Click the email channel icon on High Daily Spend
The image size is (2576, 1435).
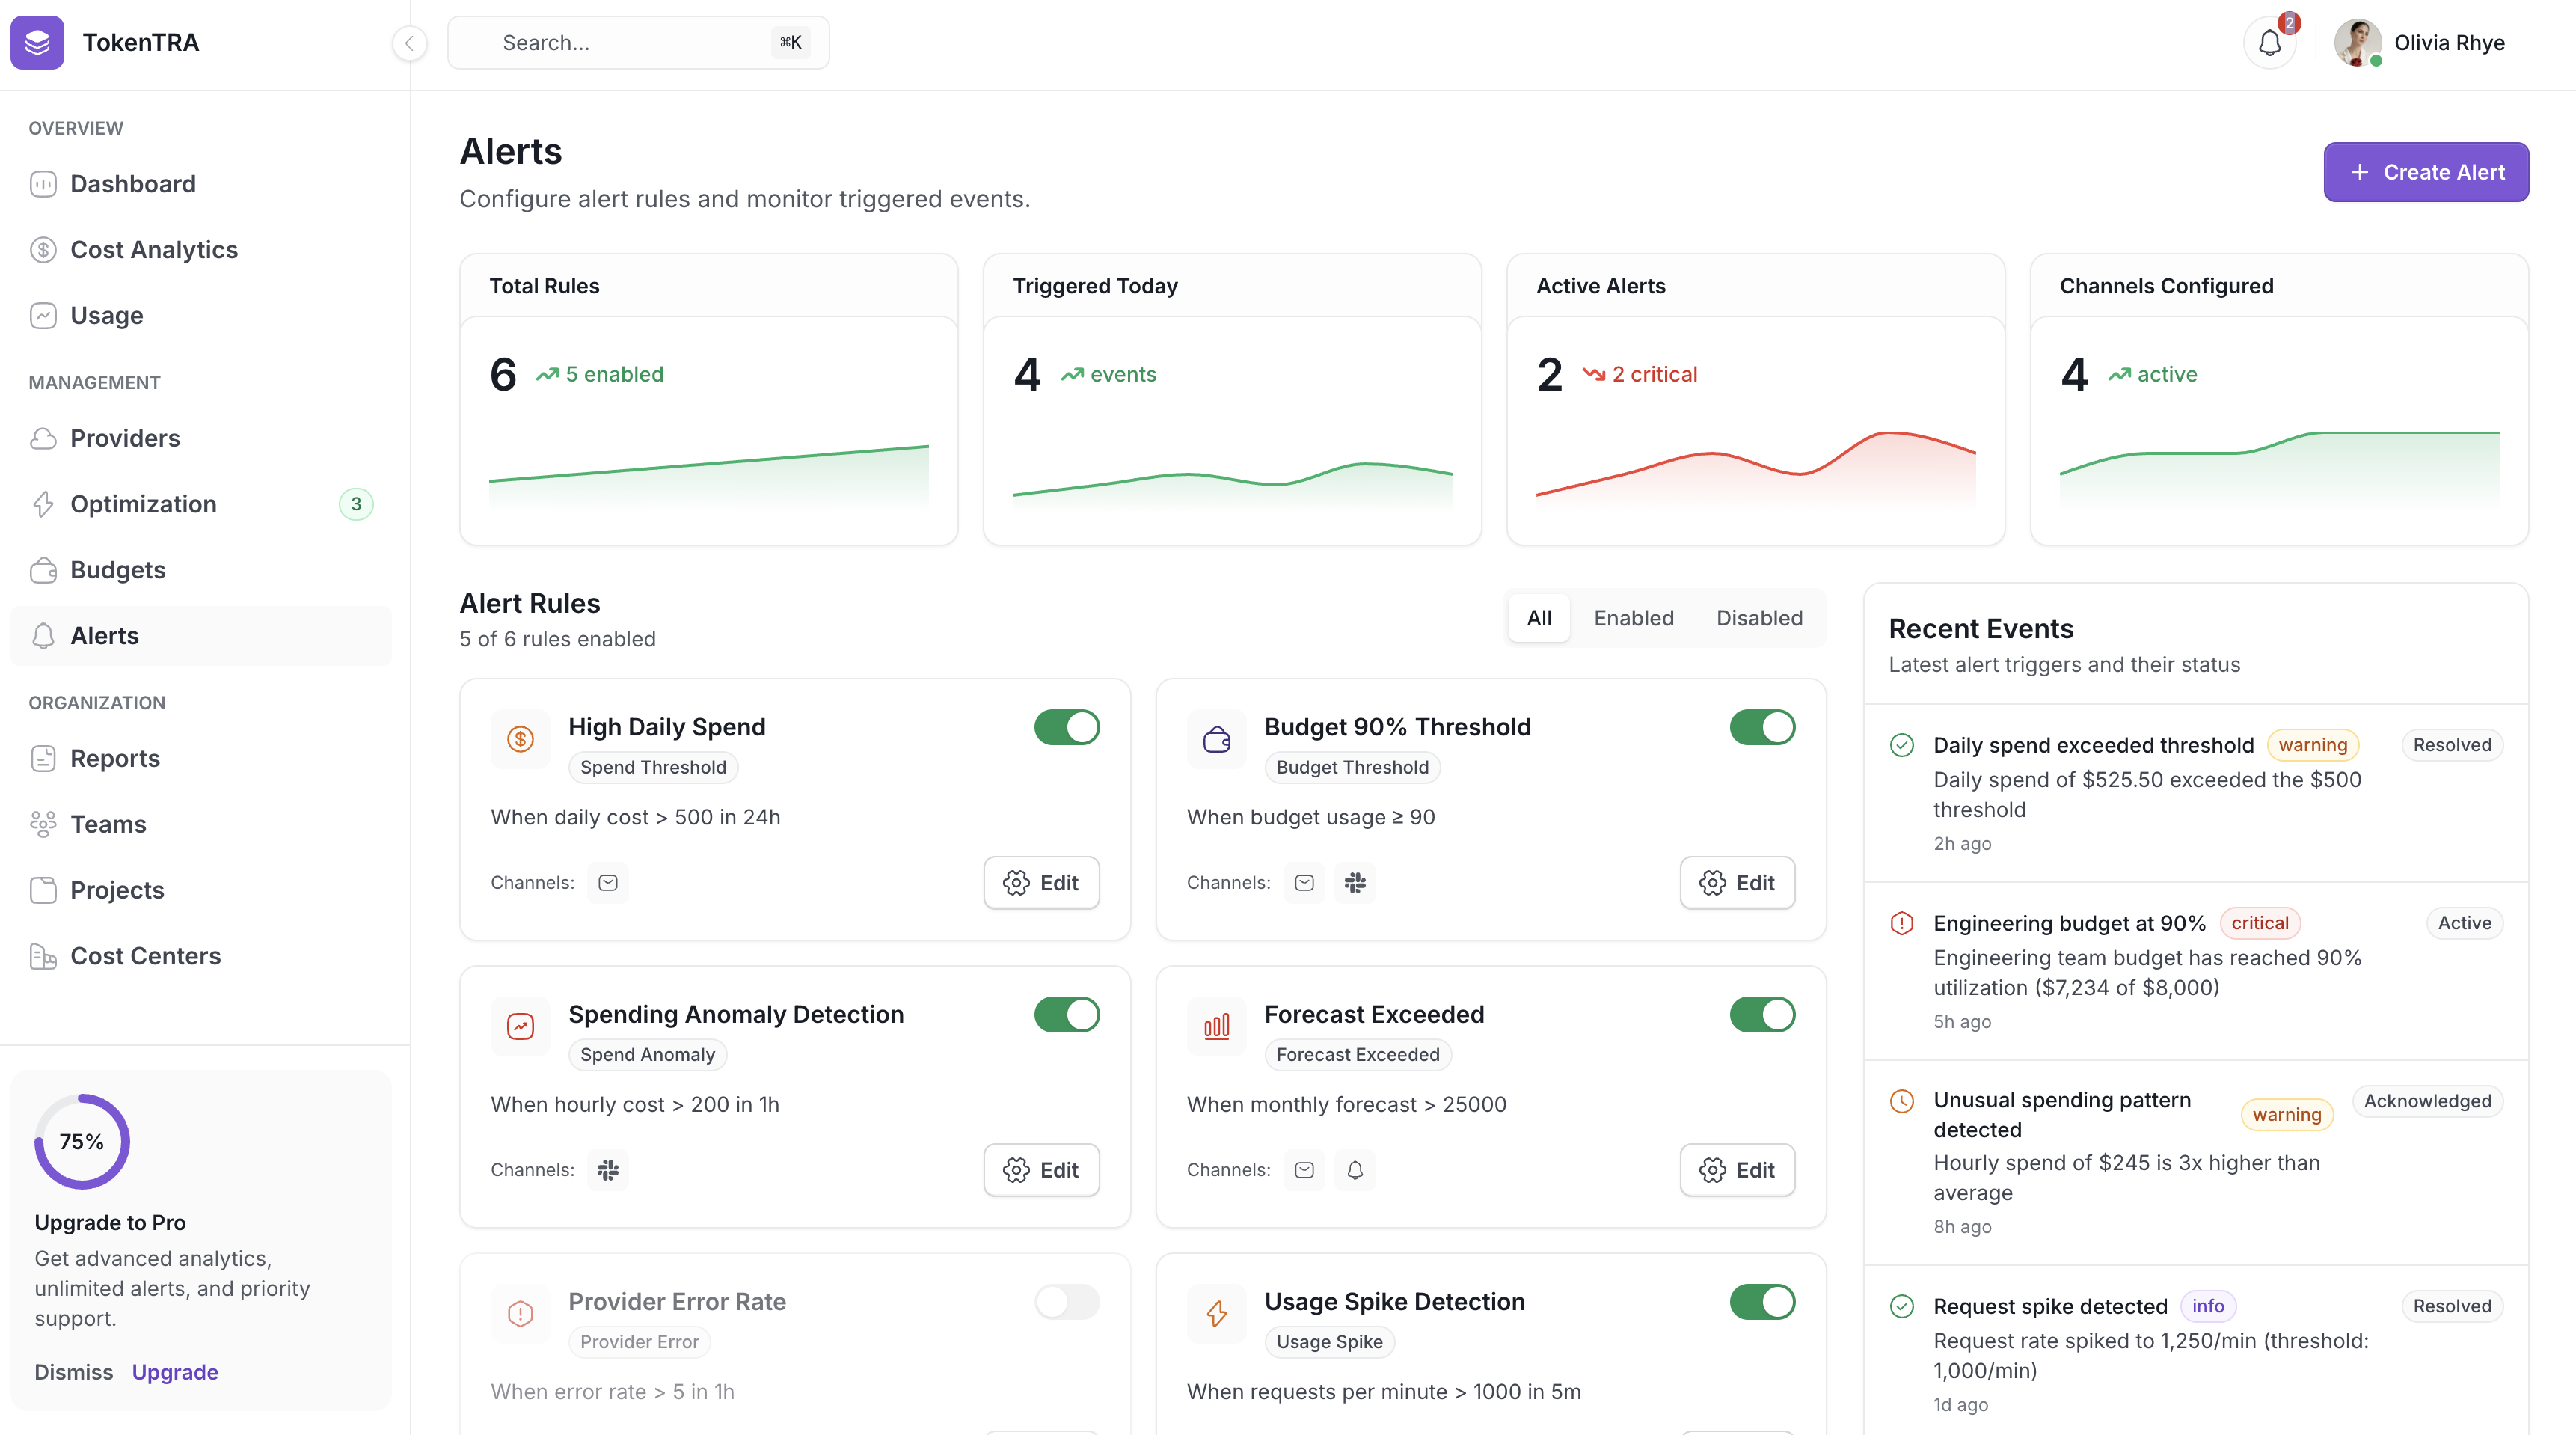coord(607,882)
